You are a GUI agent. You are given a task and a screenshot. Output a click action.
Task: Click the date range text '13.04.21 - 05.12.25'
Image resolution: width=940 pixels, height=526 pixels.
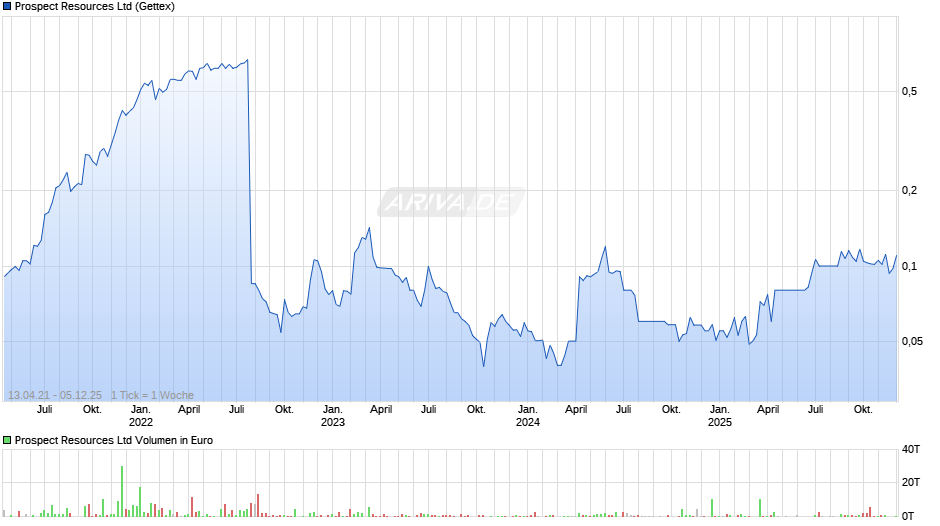pos(55,395)
